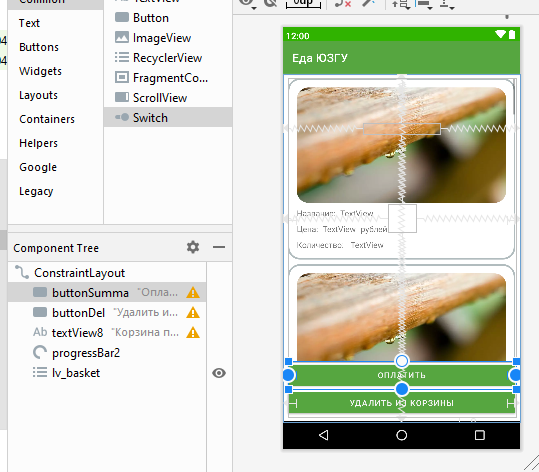The height and width of the screenshot is (472, 539).
Task: Click the bottom-right resize handle of Оплатить
Action: (x=516, y=389)
